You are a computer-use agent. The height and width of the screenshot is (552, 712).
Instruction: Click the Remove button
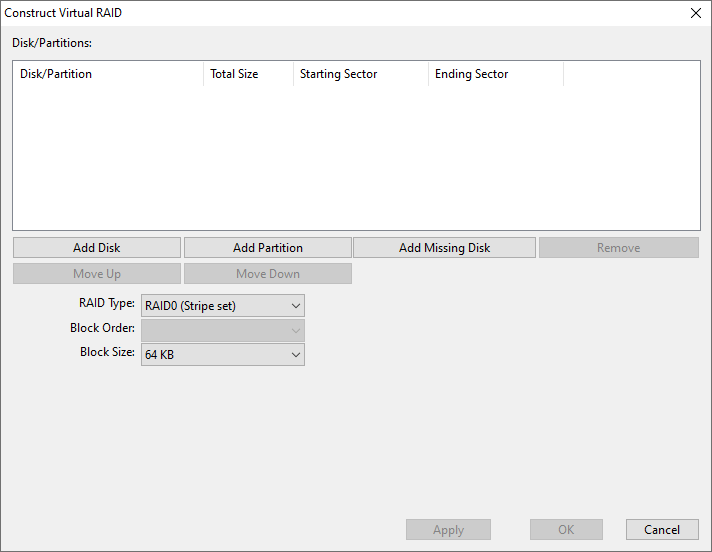(x=618, y=248)
